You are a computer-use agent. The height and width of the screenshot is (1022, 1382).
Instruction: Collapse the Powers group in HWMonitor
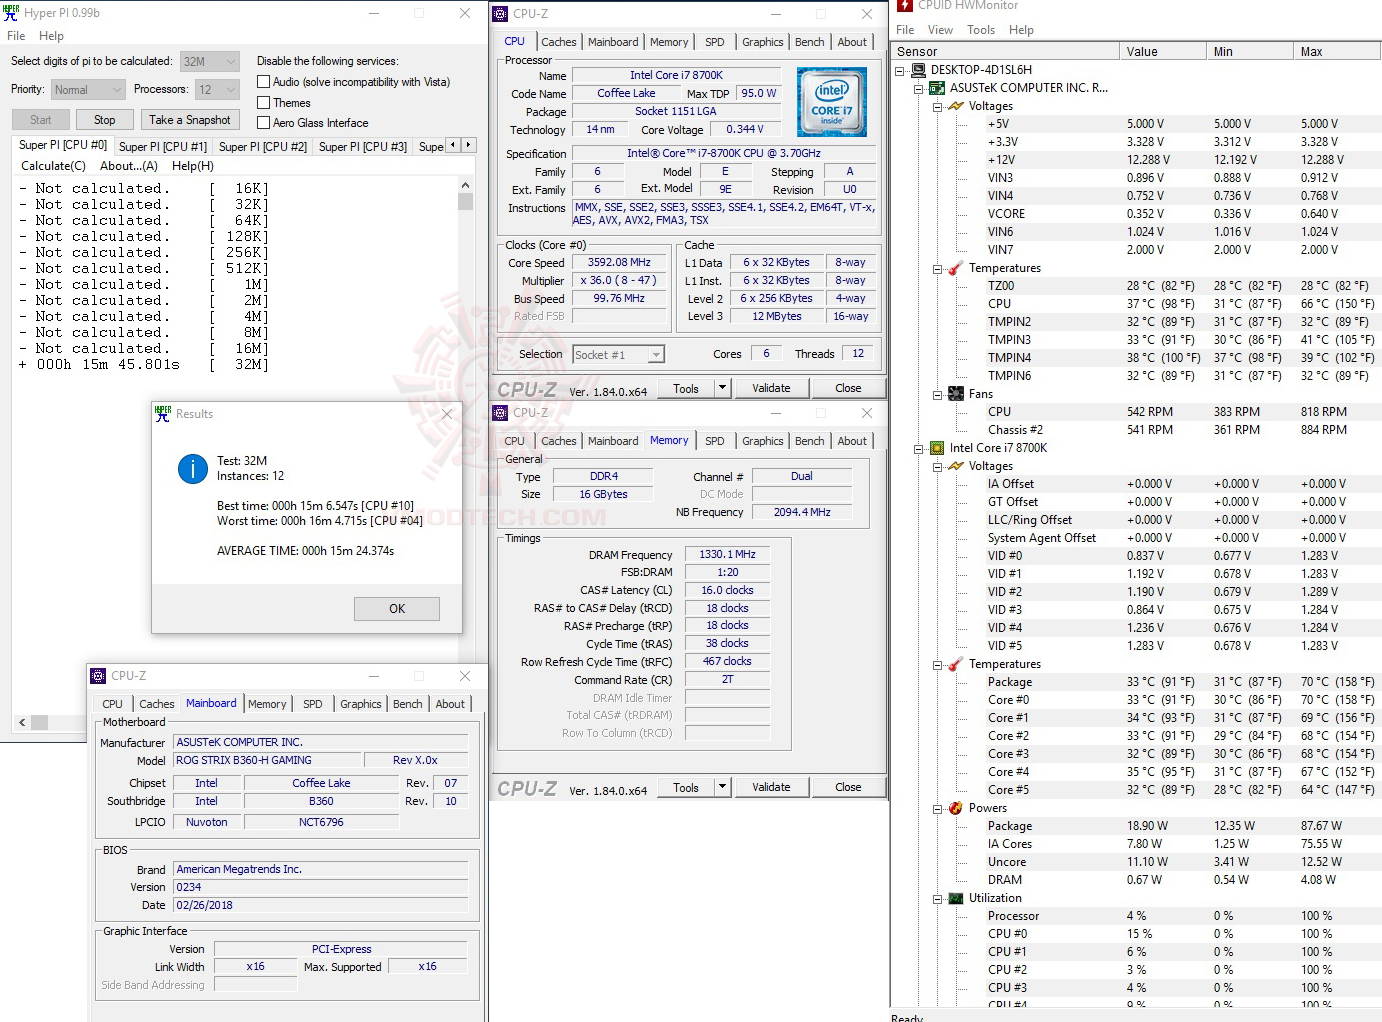[x=938, y=809]
